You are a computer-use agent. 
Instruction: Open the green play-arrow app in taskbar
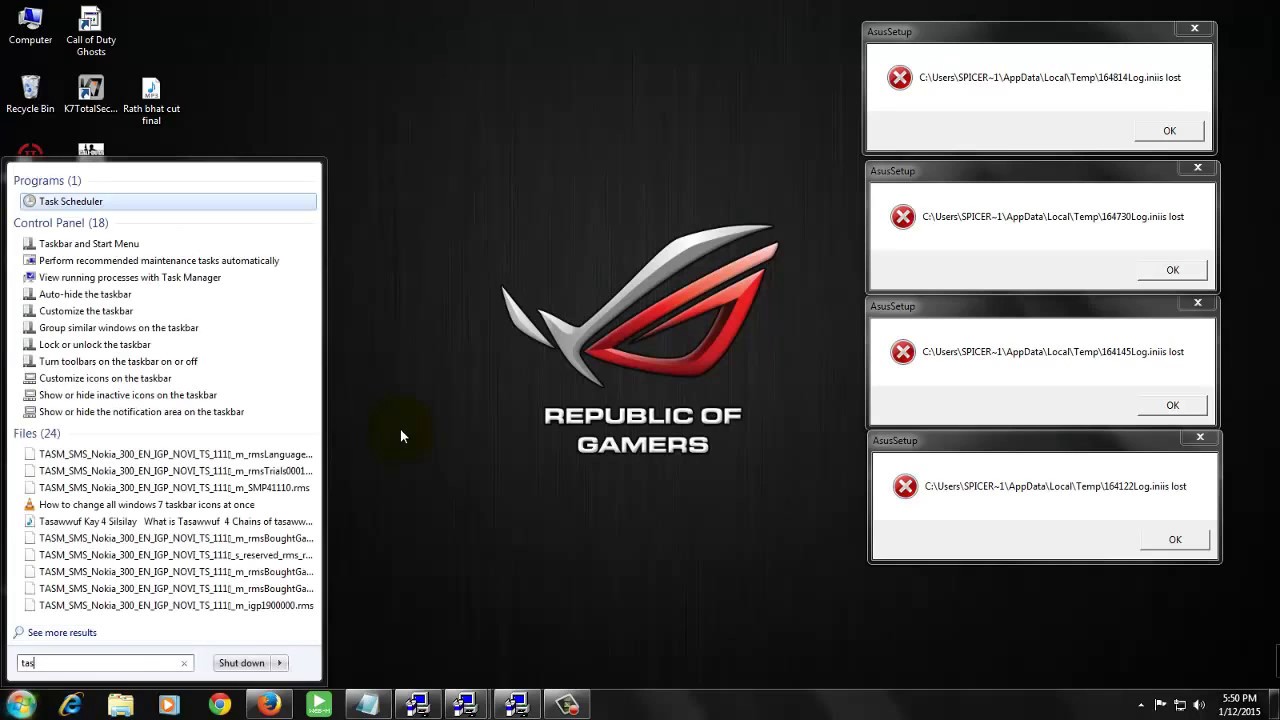click(319, 705)
